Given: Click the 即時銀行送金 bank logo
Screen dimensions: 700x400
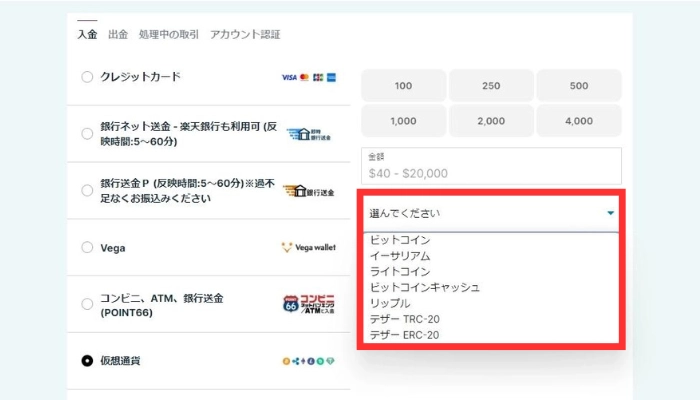Looking at the screenshot, I should [309, 134].
